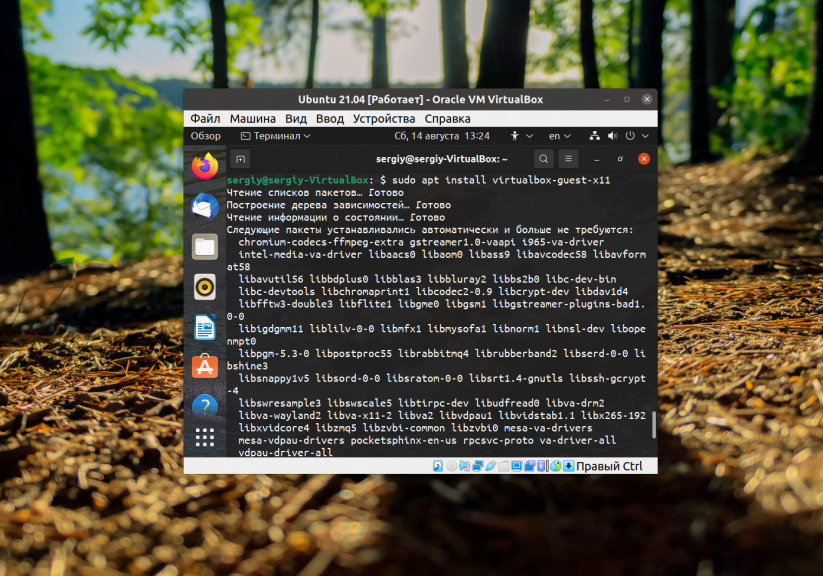This screenshot has width=823, height=576.
Task: Open the Справка menu
Action: pos(447,119)
